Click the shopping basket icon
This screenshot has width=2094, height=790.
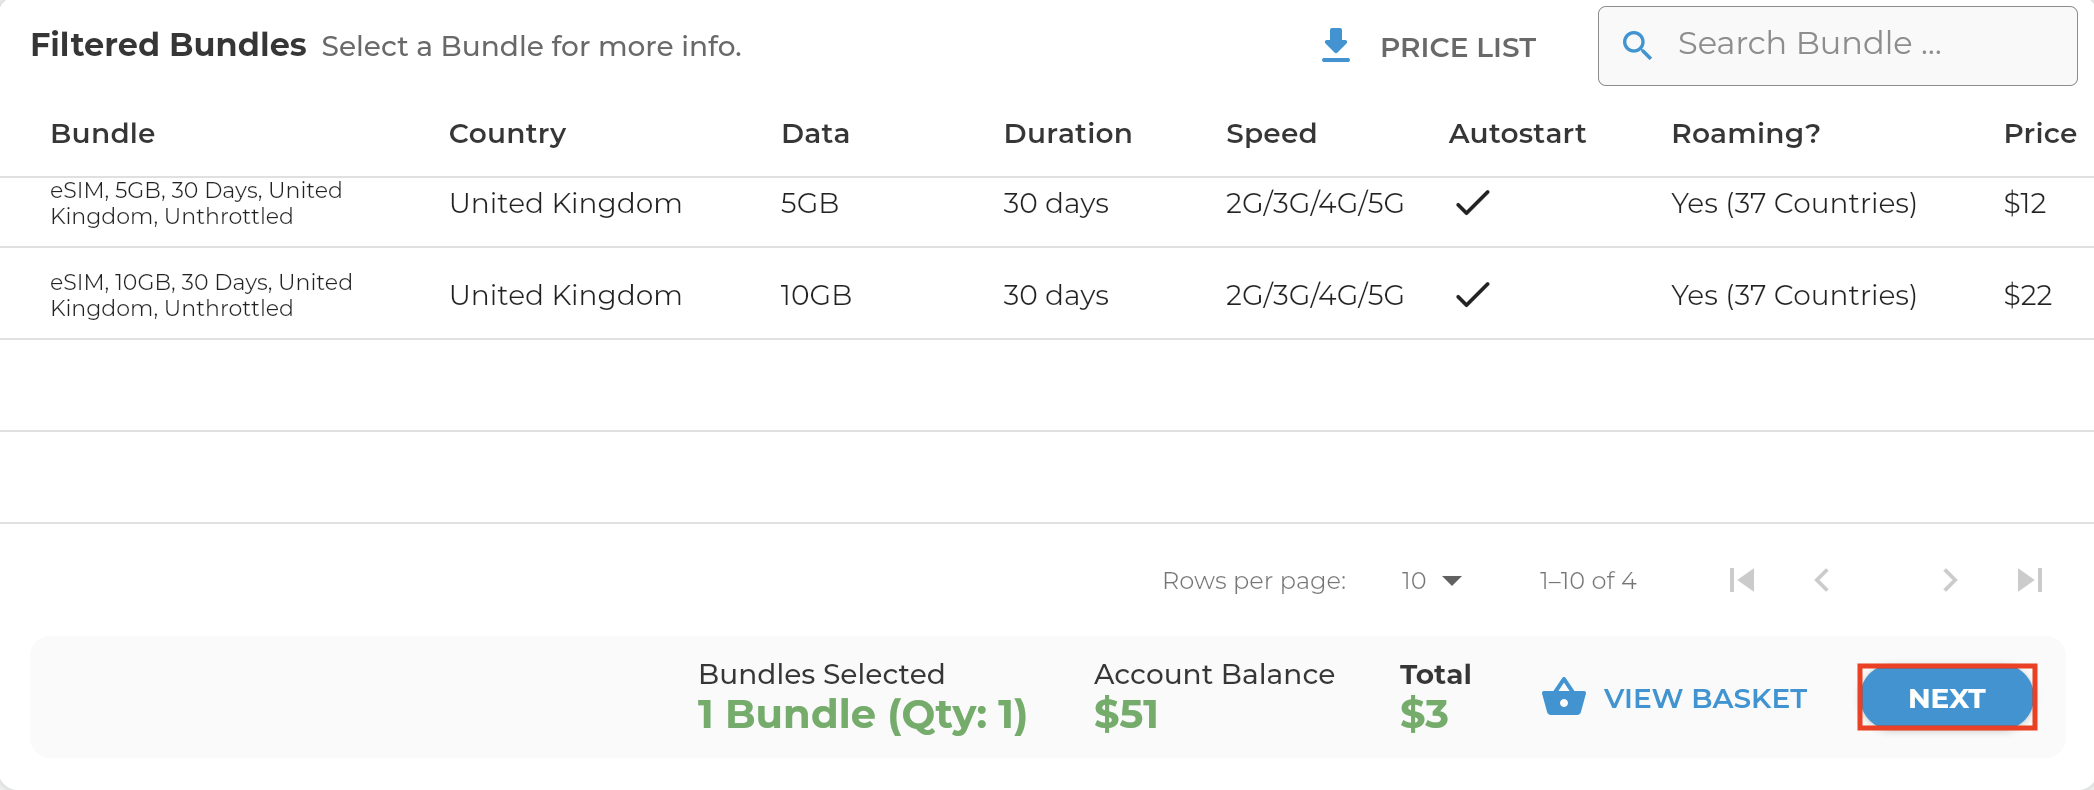pos(1563,697)
